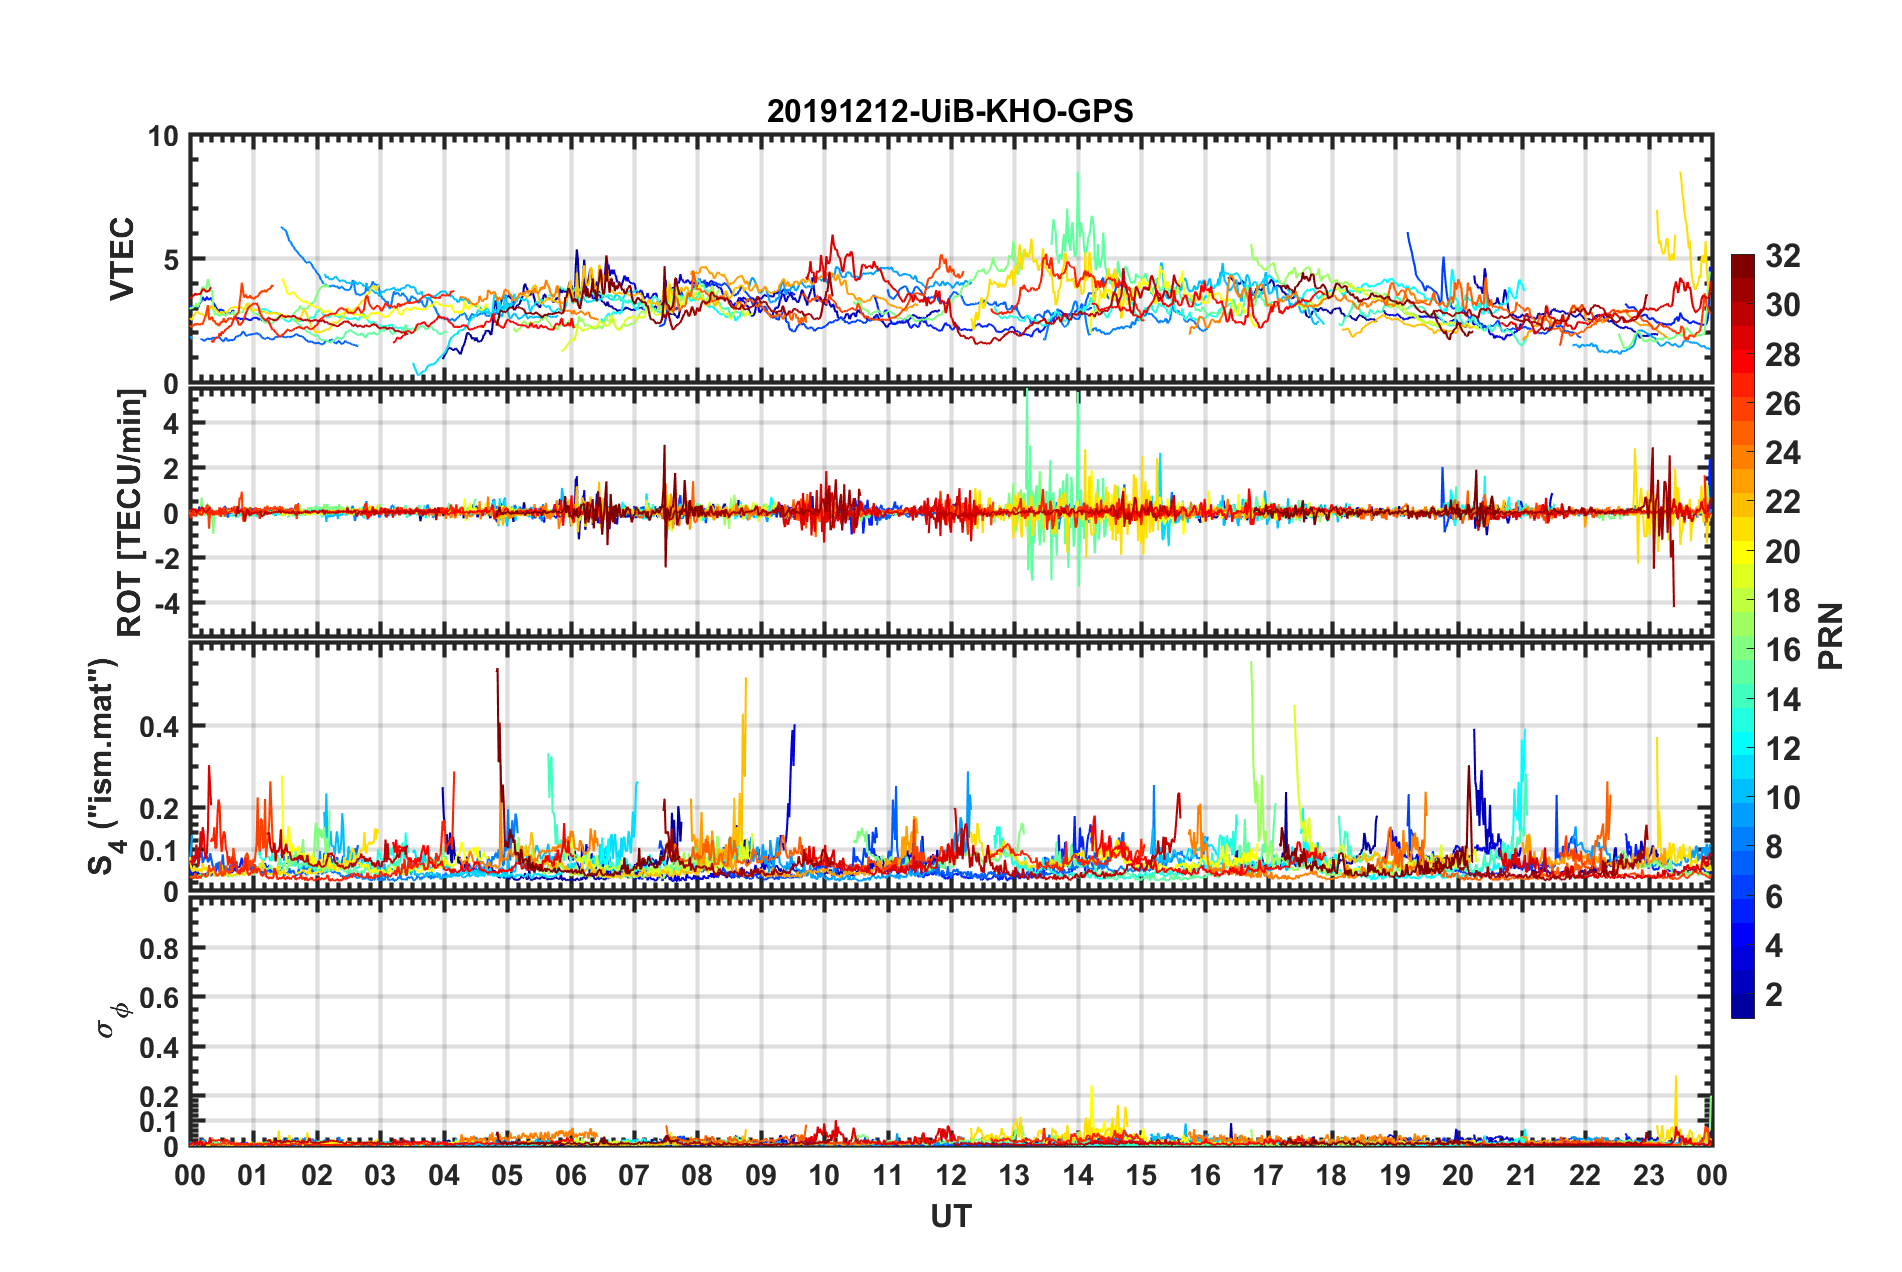Click colorbar tick label 18
The width and height of the screenshot is (1902, 1272).
pos(1782,601)
